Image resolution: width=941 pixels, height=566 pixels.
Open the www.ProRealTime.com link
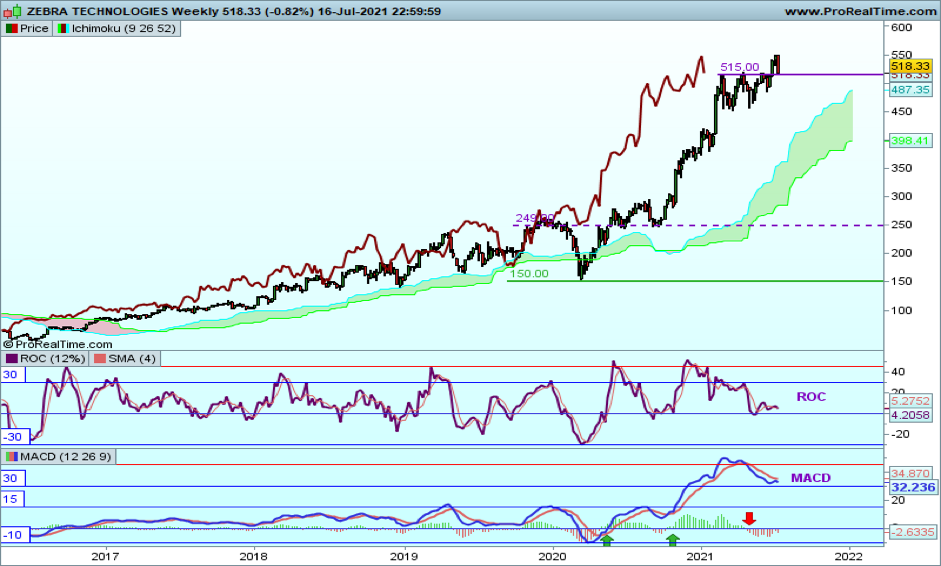(x=860, y=11)
